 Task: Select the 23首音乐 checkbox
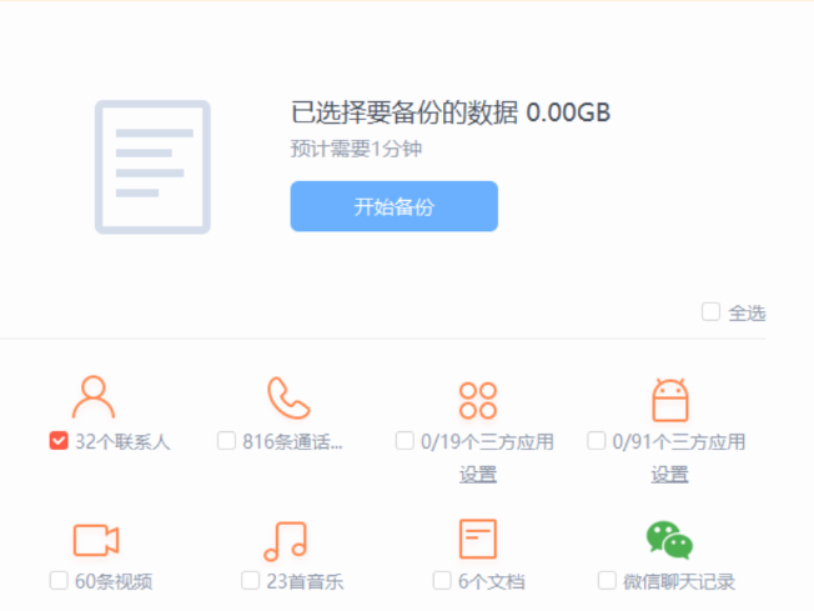click(x=250, y=581)
